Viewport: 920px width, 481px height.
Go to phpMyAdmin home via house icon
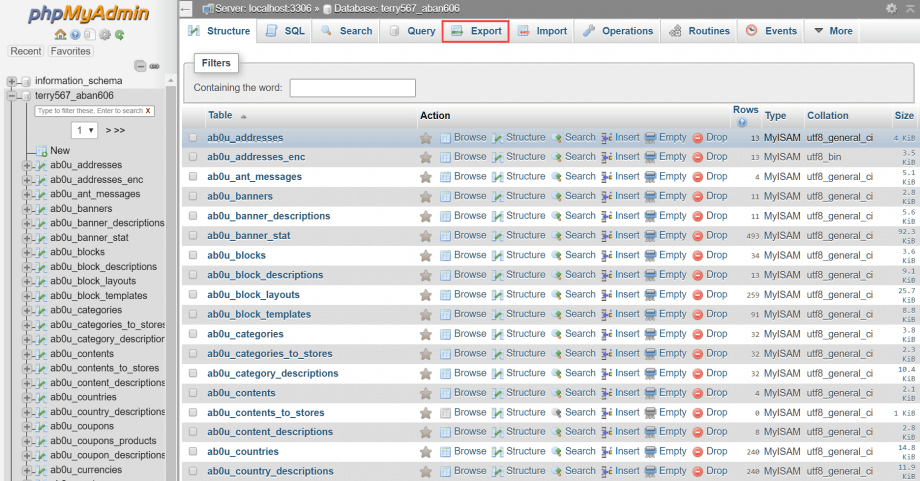(x=60, y=35)
